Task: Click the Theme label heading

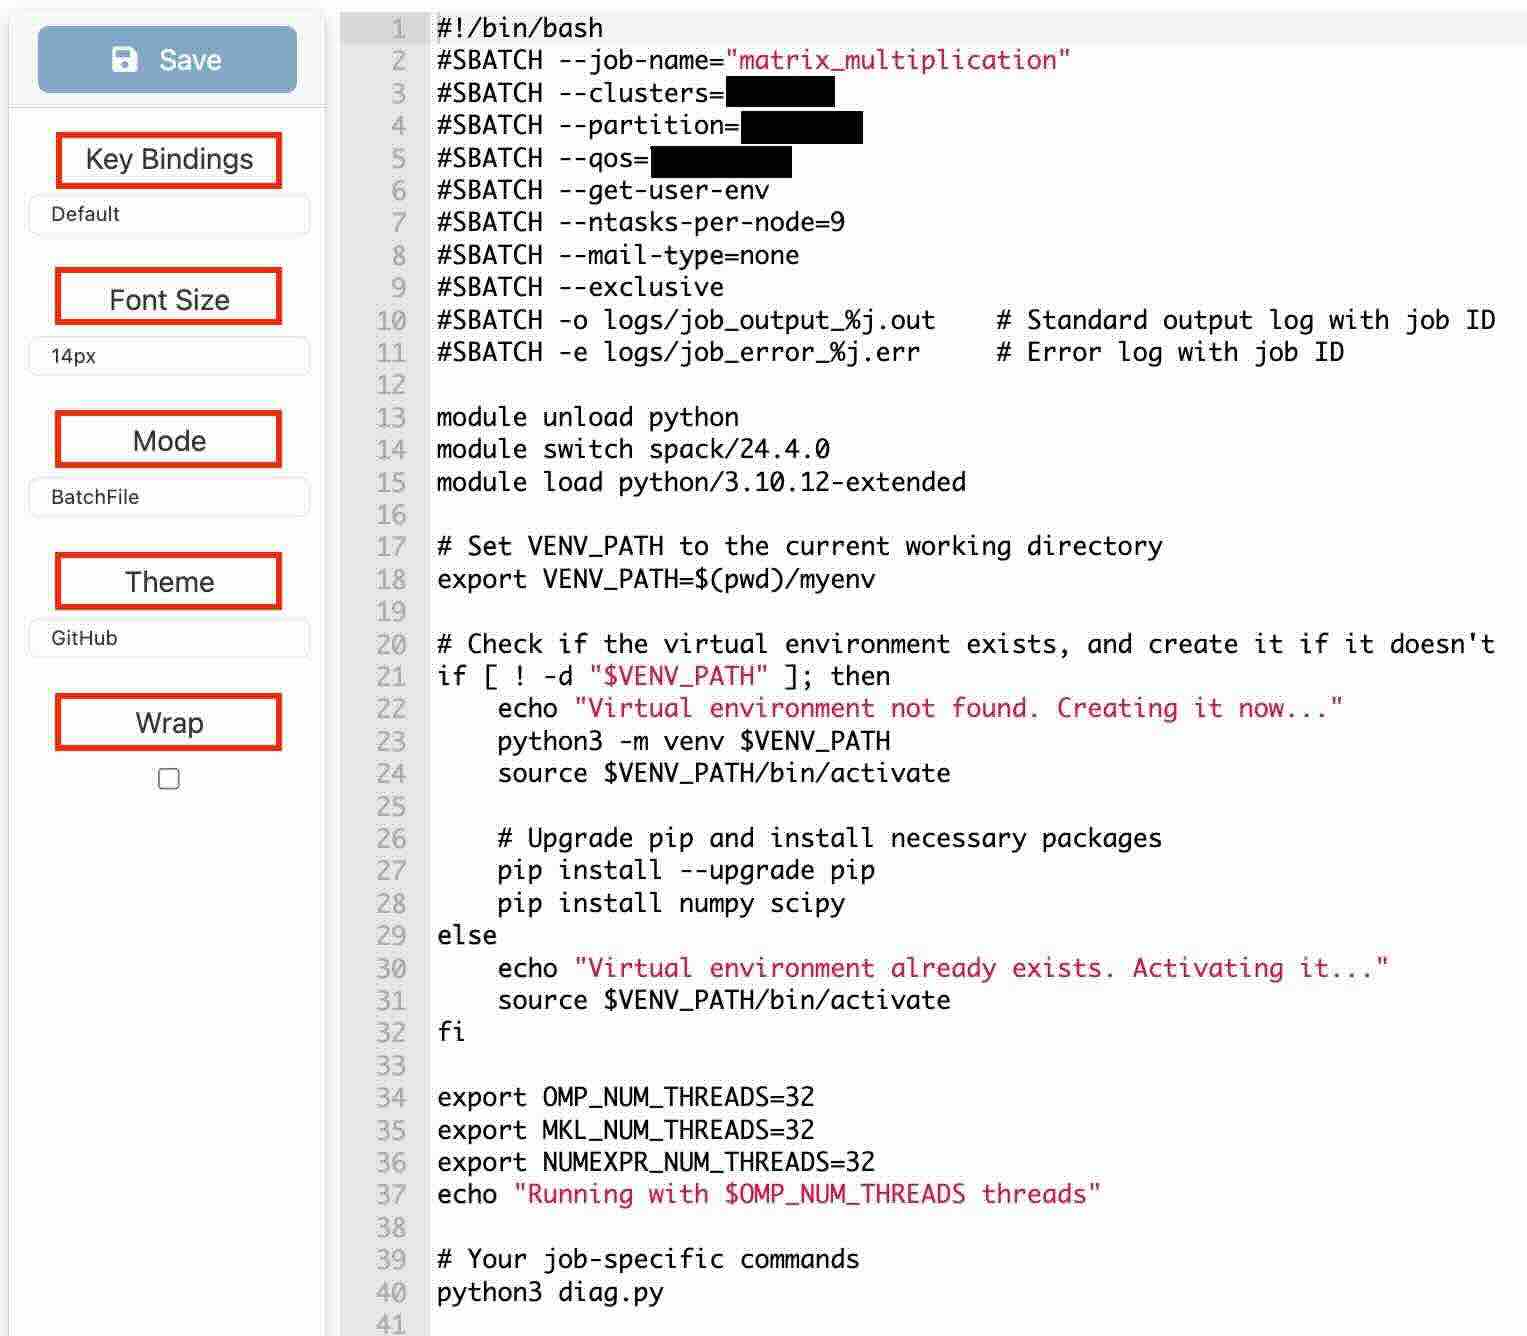Action: pyautogui.click(x=169, y=582)
